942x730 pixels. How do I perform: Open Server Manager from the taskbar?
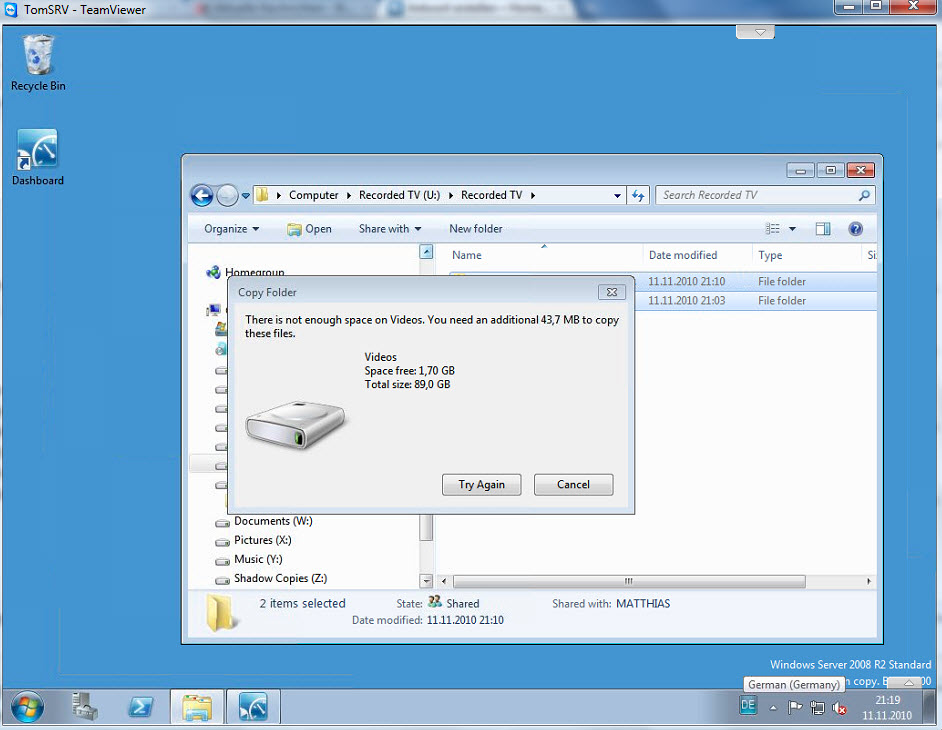tap(85, 707)
